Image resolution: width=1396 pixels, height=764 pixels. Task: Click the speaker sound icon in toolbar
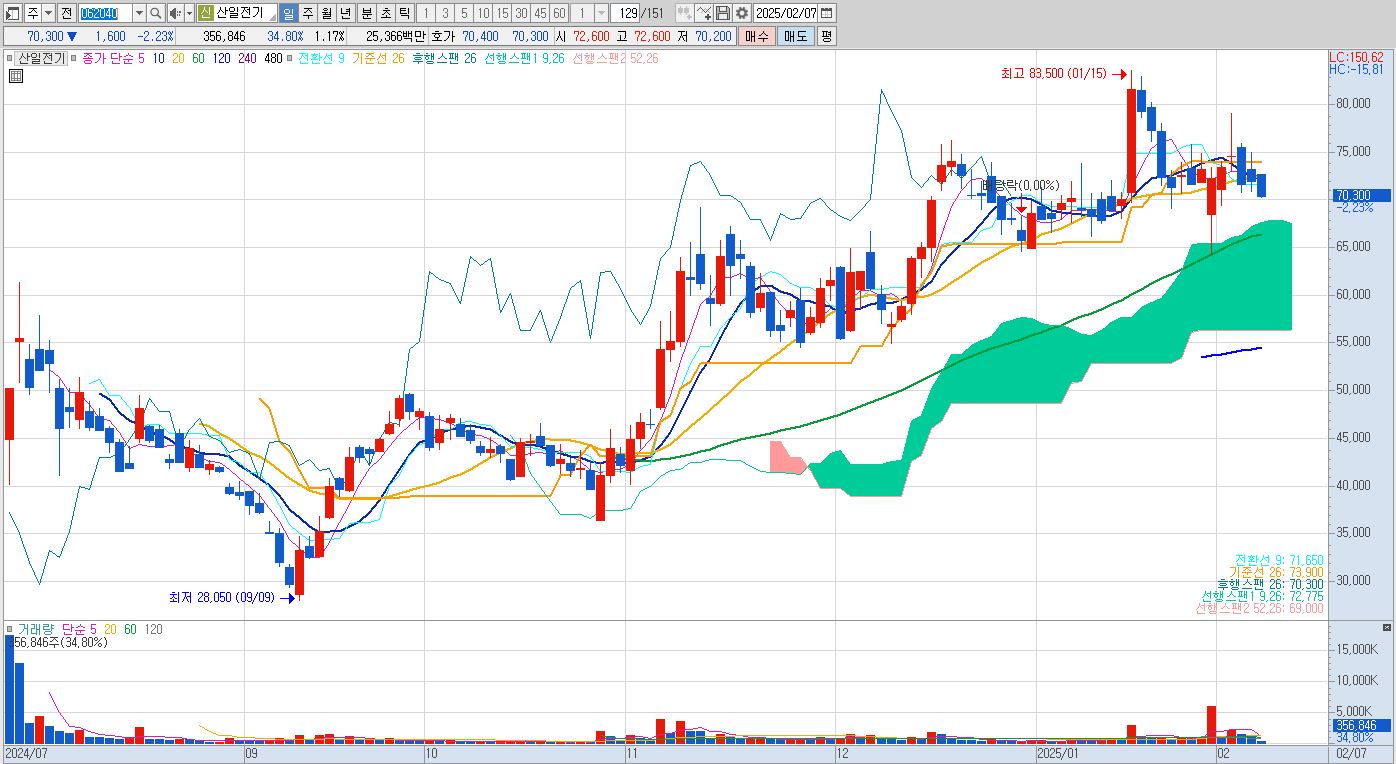(x=175, y=13)
